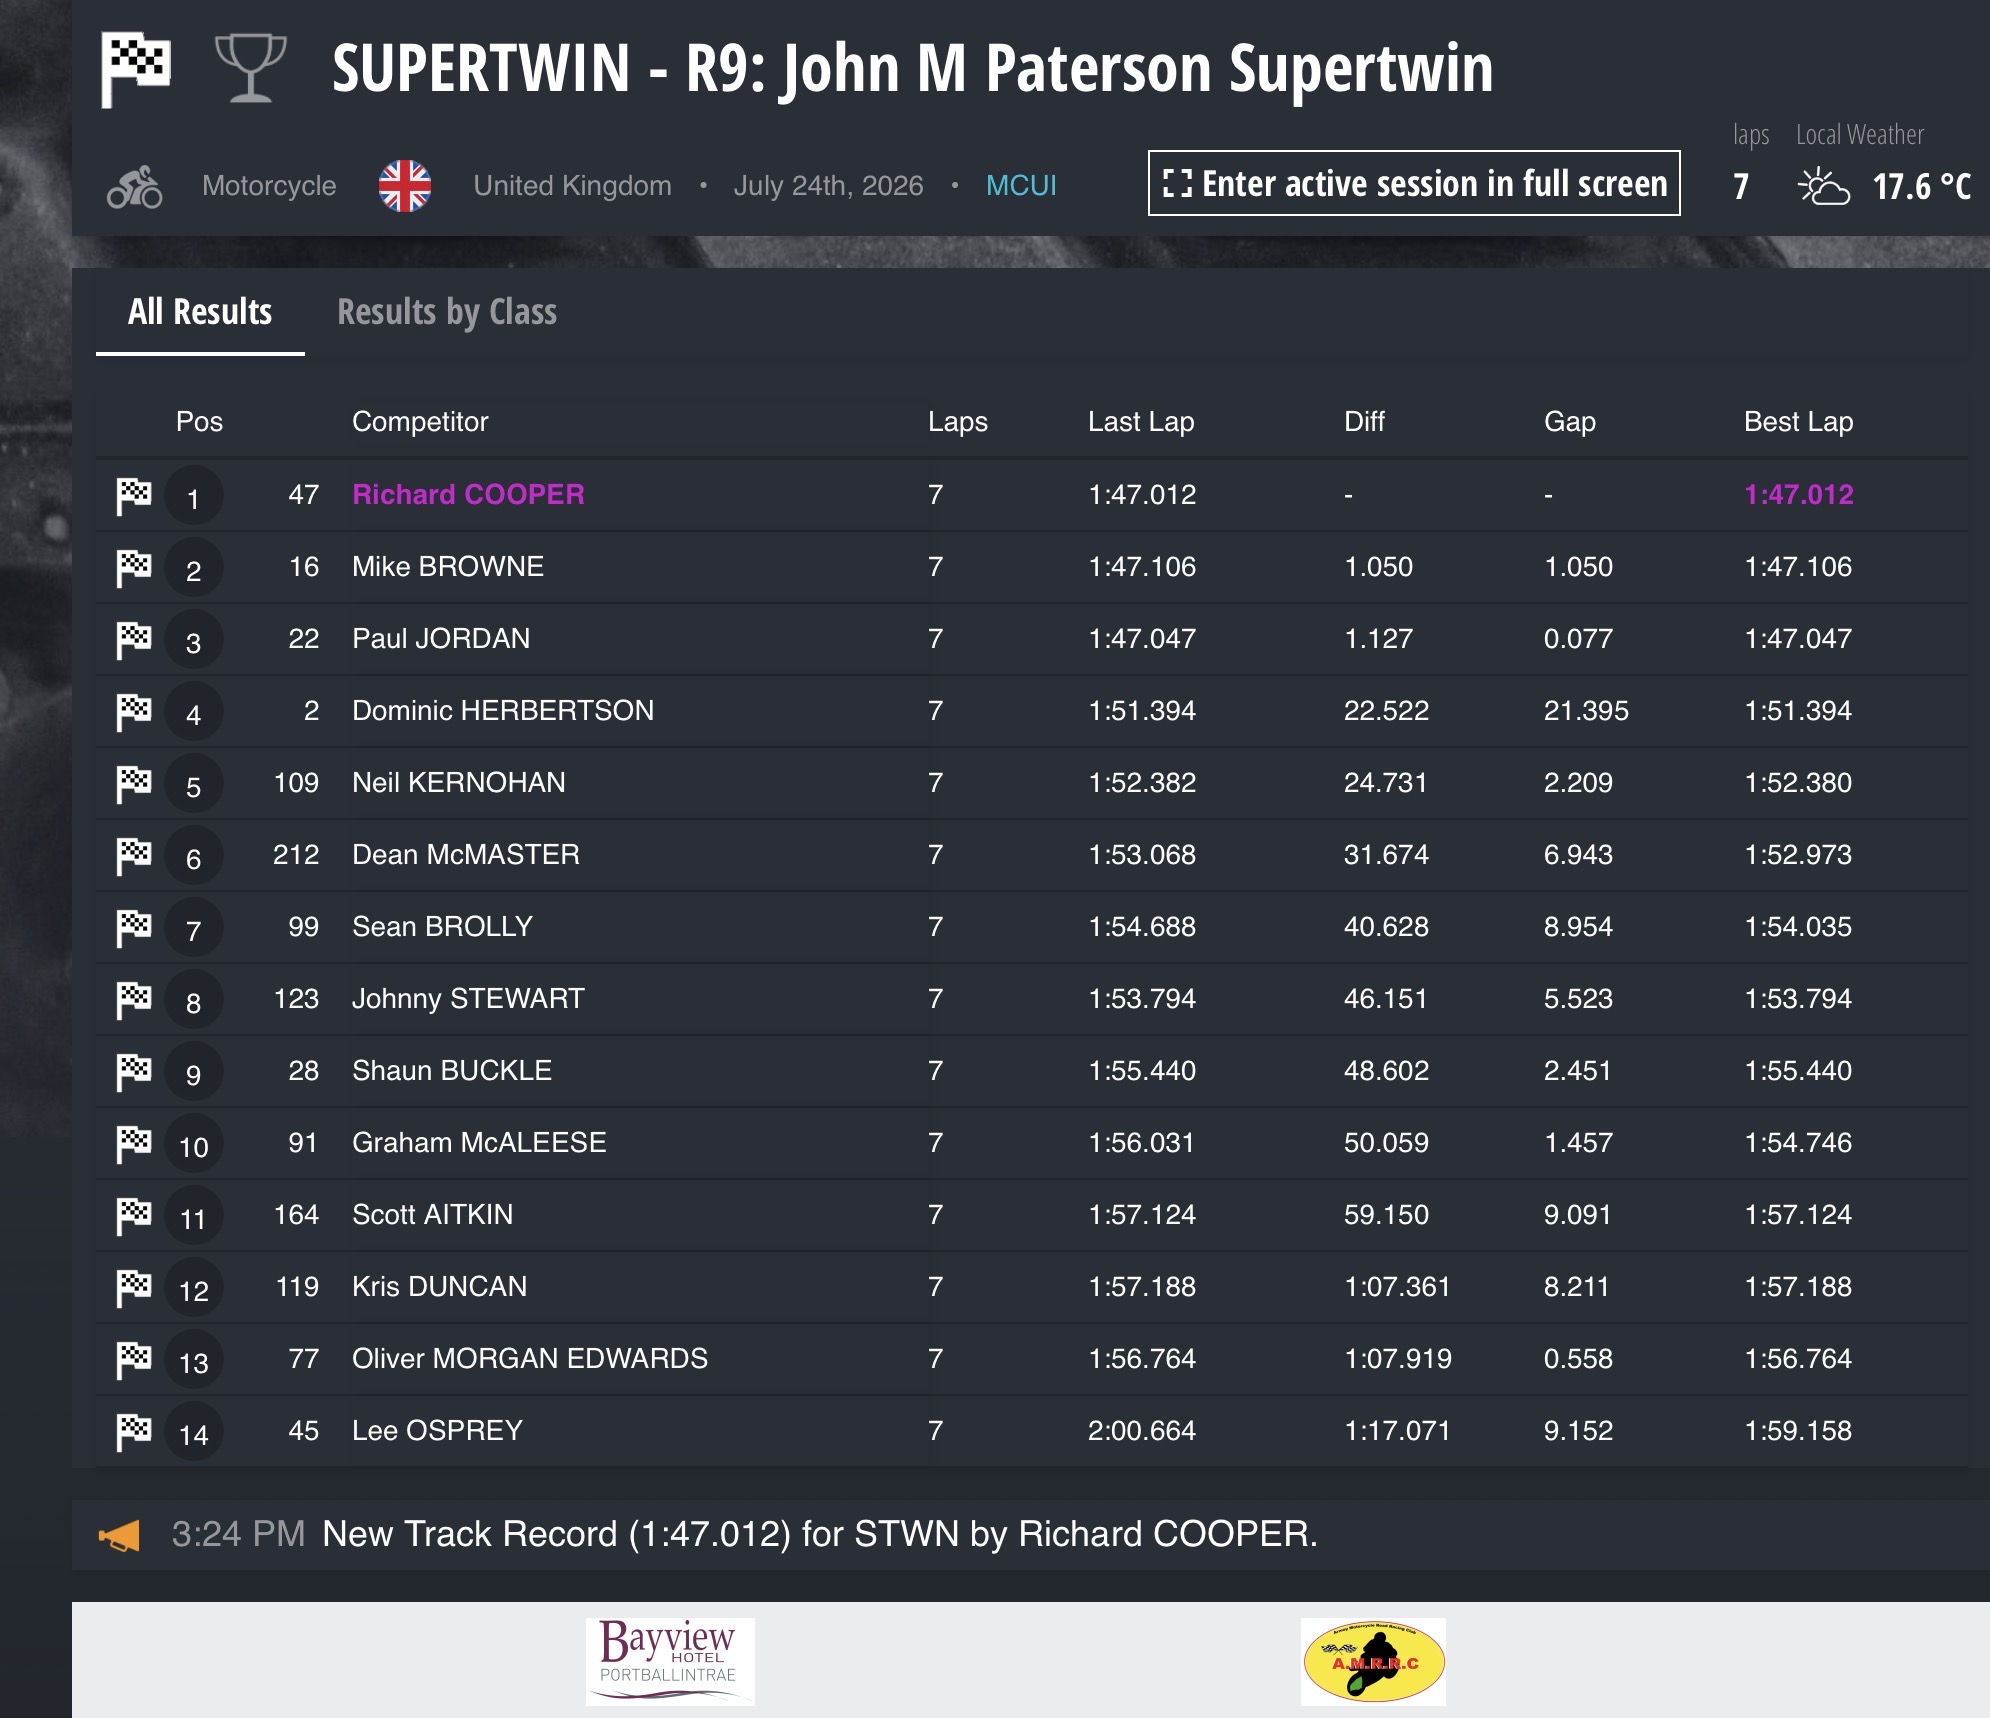Click the finish flag in Kris DUNCAN's row
The image size is (1990, 1718).
[x=134, y=1287]
